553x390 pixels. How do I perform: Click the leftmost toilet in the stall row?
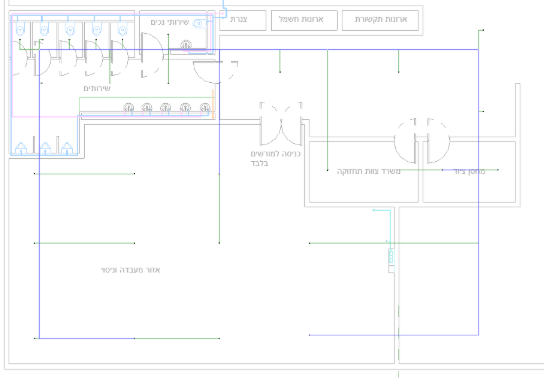point(20,30)
